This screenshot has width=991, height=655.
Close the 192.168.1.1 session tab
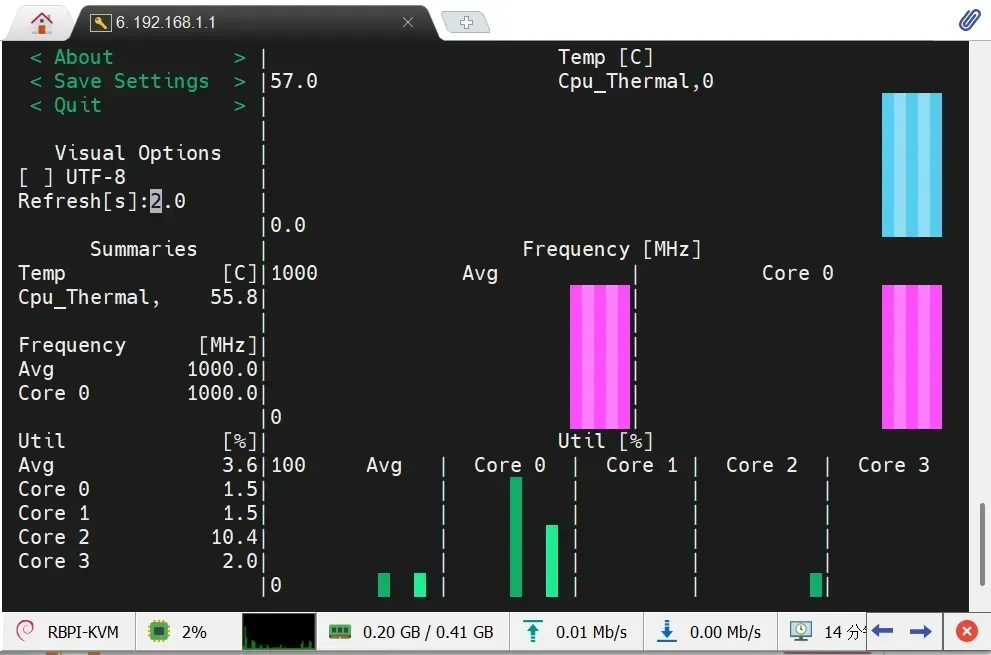[408, 22]
